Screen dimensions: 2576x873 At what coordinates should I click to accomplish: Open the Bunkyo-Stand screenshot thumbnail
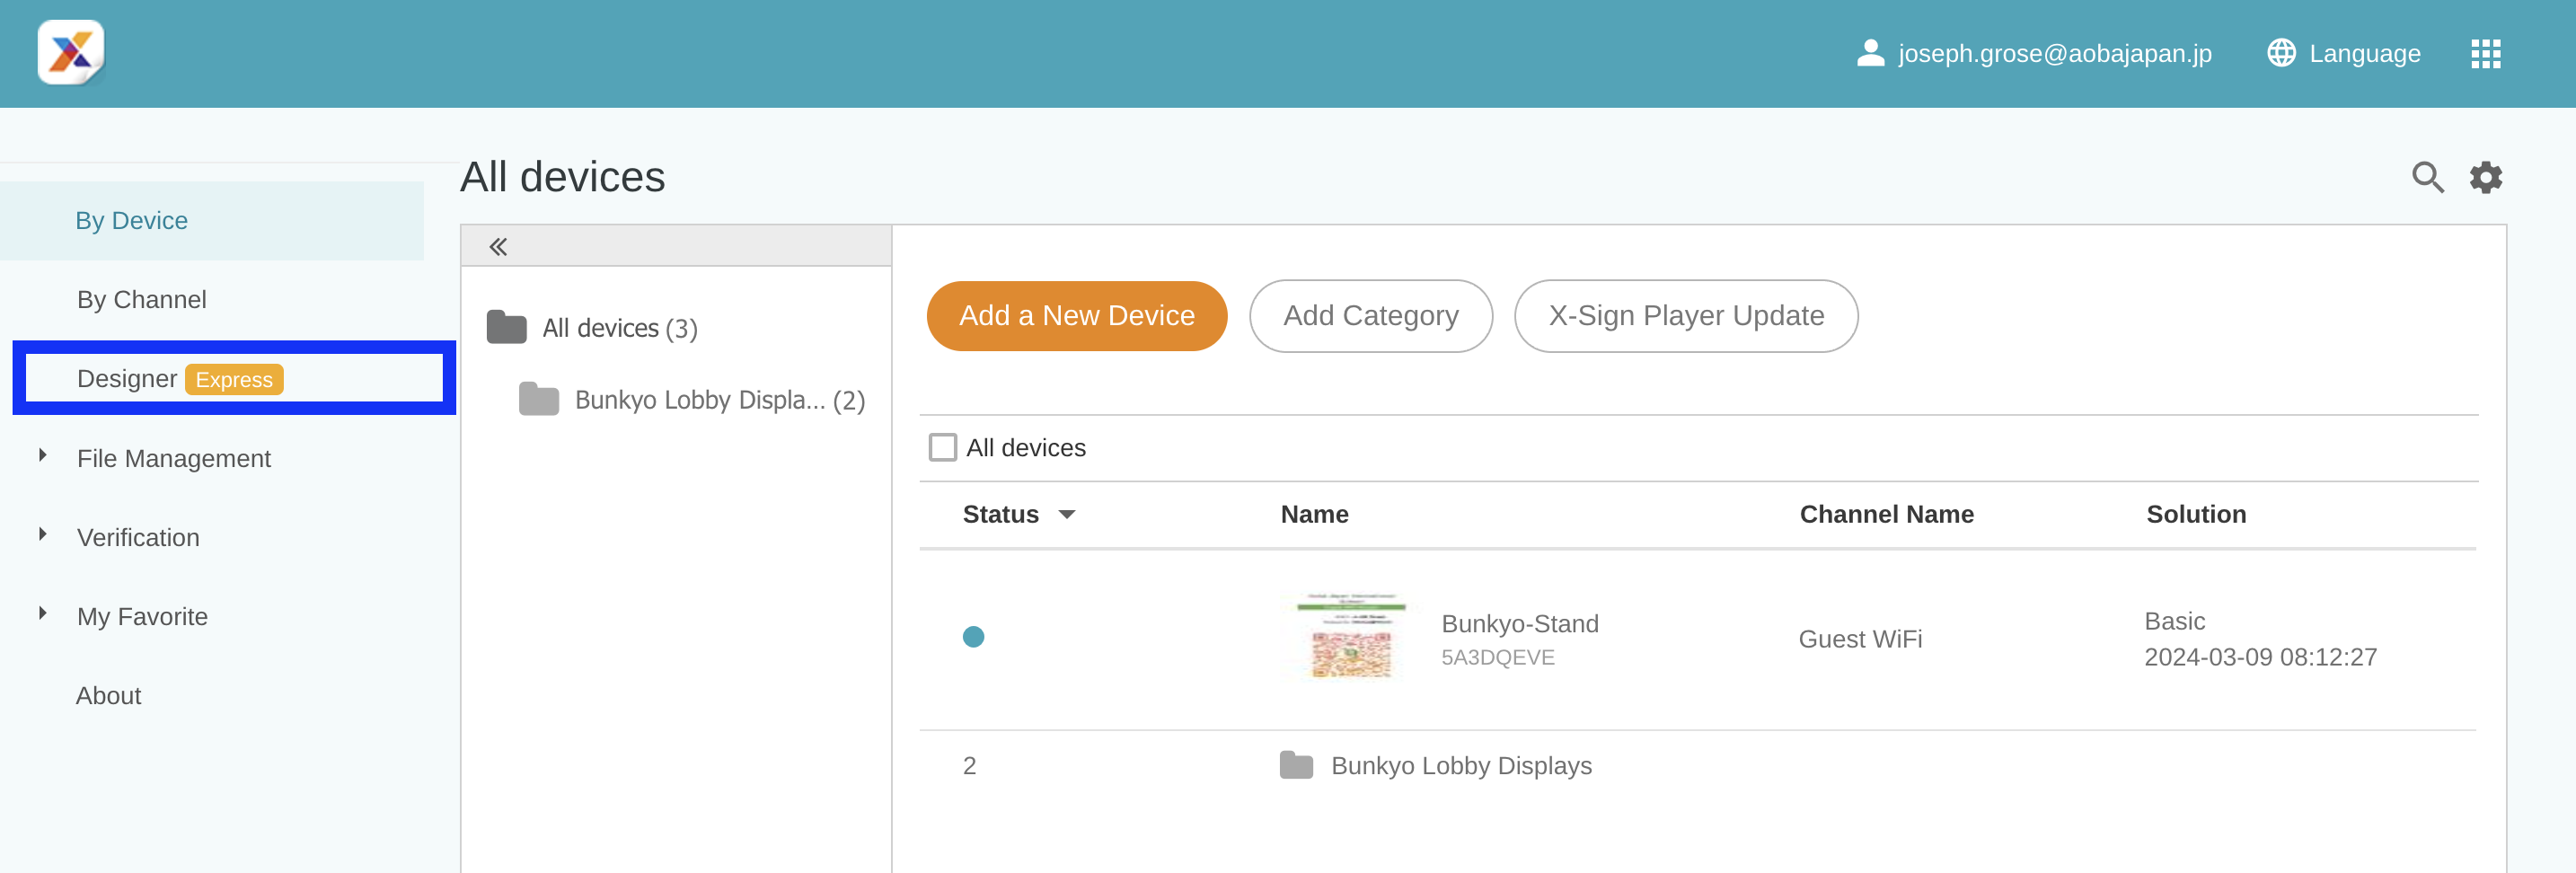[x=1351, y=638]
